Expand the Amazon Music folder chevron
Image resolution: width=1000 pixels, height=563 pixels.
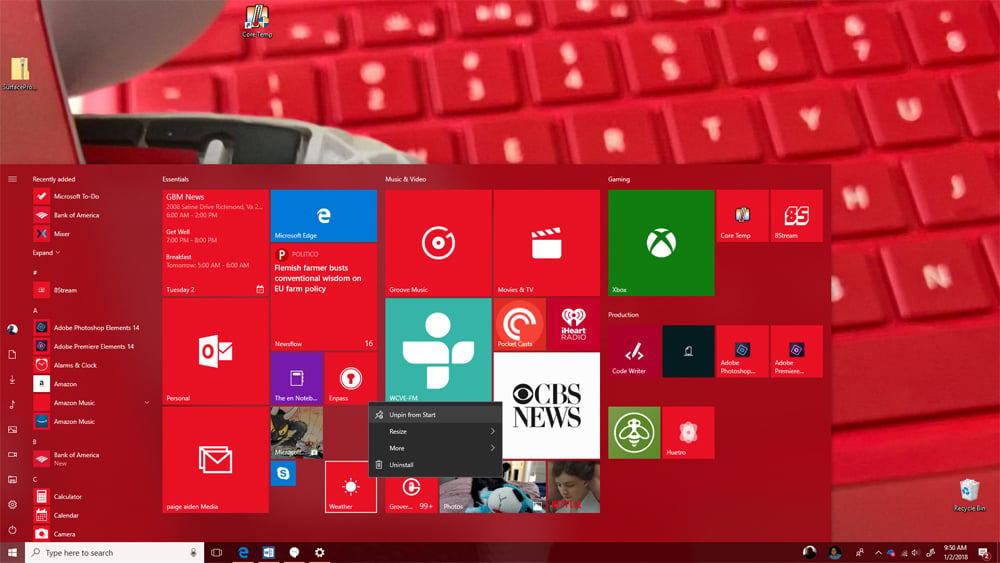(147, 402)
